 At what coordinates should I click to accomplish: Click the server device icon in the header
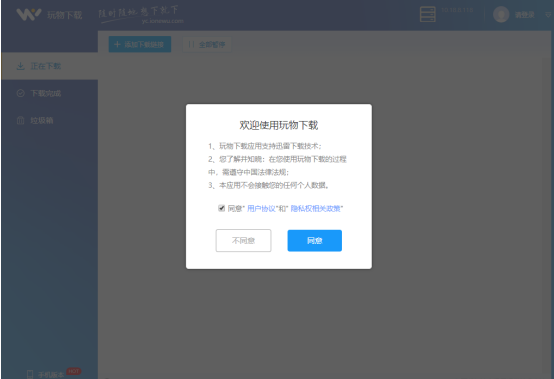[428, 14]
